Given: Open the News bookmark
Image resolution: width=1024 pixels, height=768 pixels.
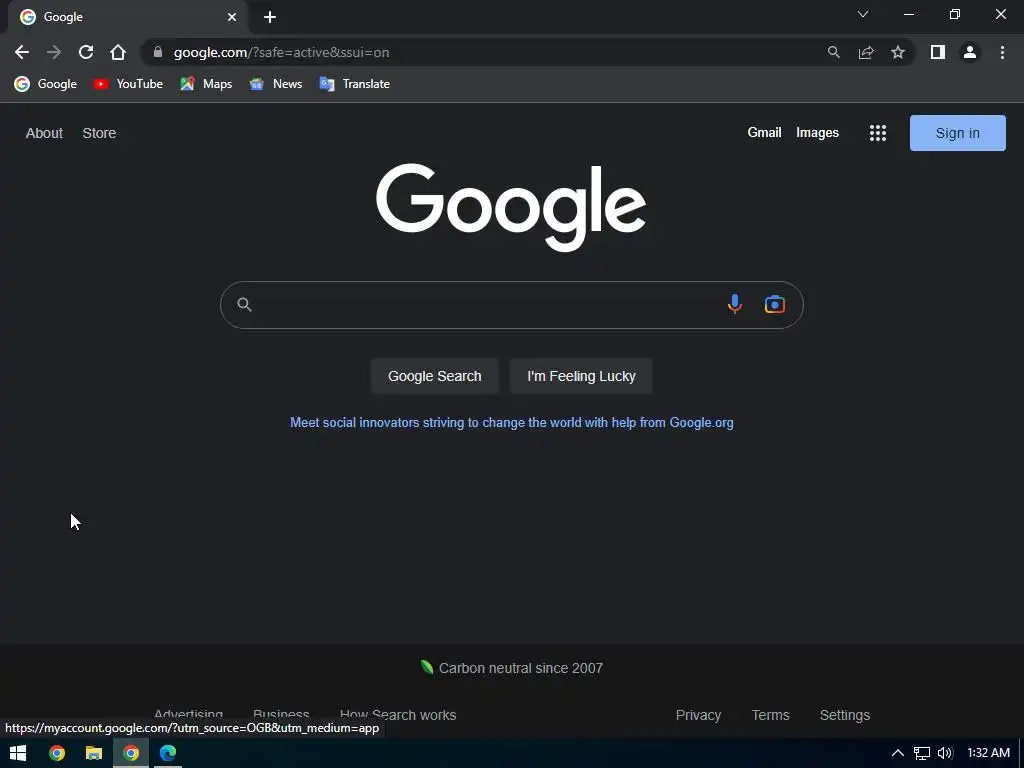Looking at the screenshot, I should point(276,84).
